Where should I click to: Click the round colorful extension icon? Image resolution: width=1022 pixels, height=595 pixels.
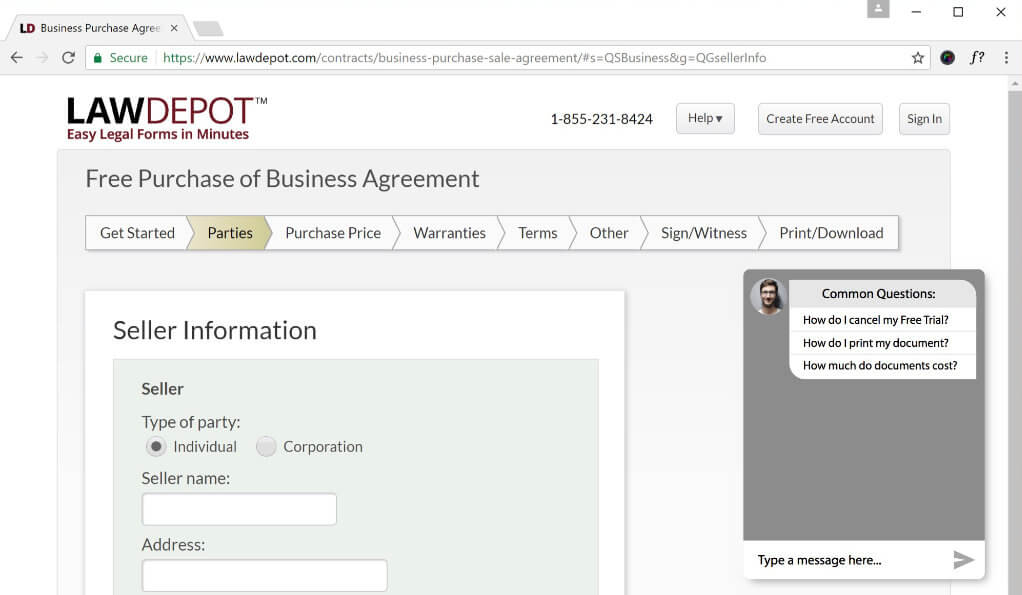click(948, 58)
